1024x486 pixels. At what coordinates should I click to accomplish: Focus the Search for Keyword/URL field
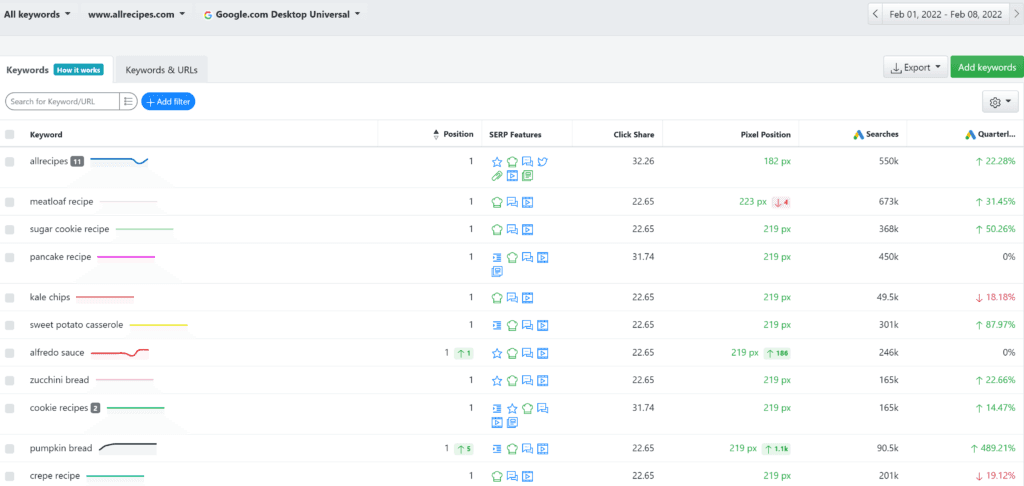coord(63,101)
